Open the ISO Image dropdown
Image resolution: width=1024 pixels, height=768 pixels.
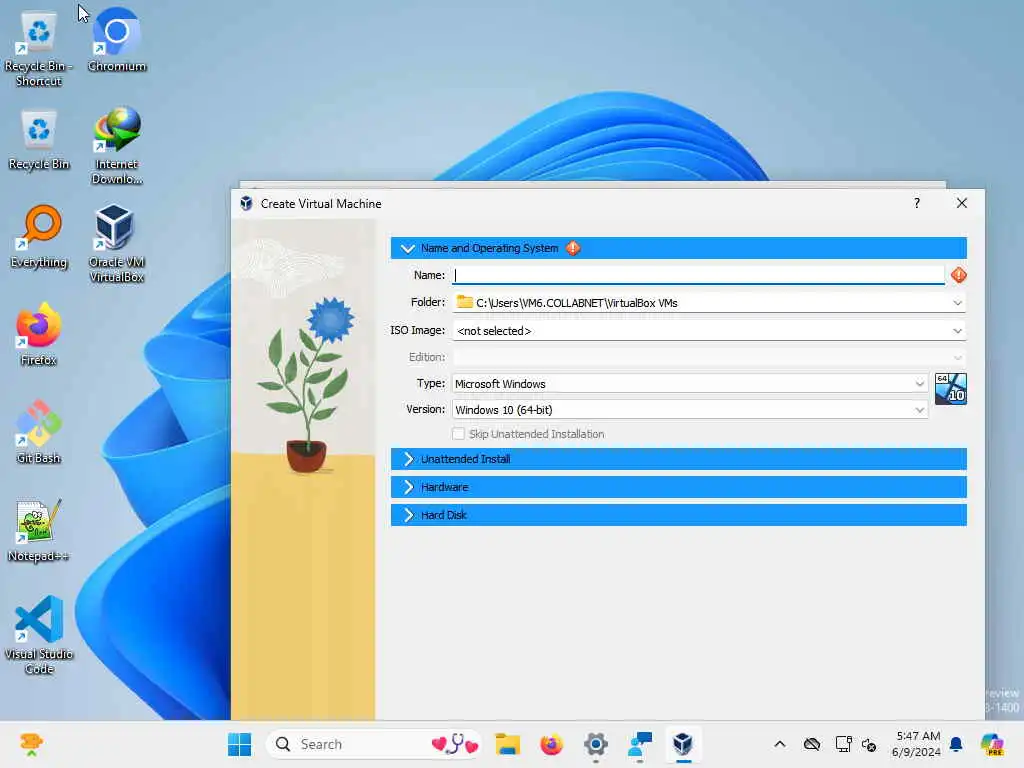[957, 331]
